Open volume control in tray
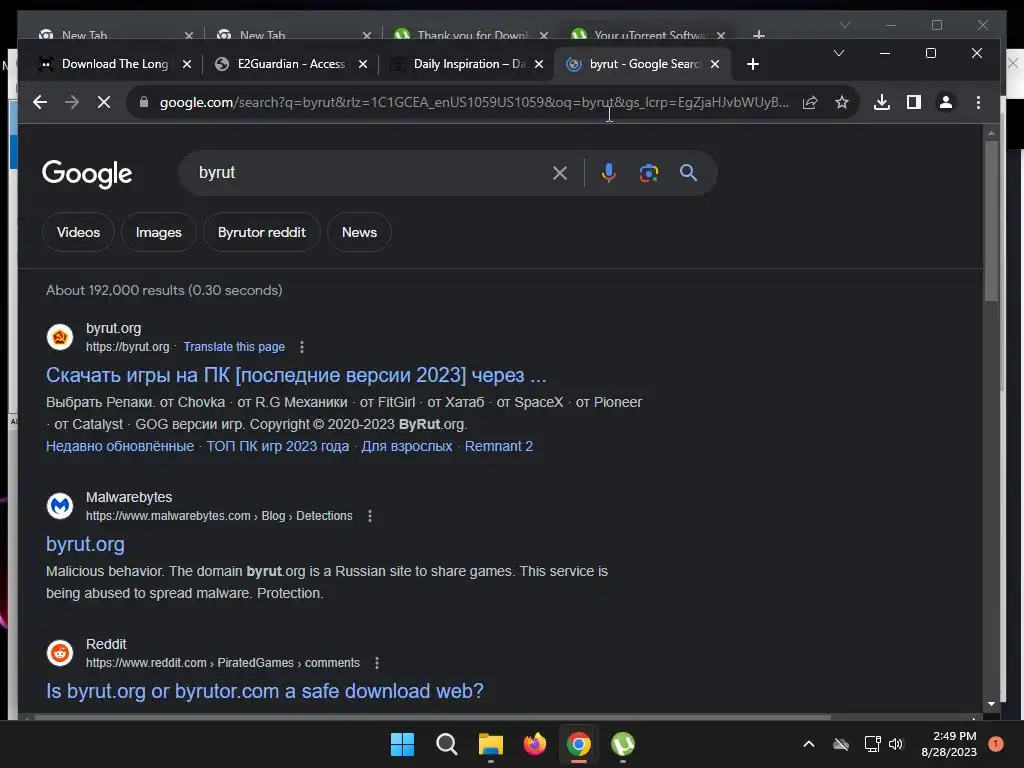Viewport: 1024px width, 768px height. tap(896, 744)
